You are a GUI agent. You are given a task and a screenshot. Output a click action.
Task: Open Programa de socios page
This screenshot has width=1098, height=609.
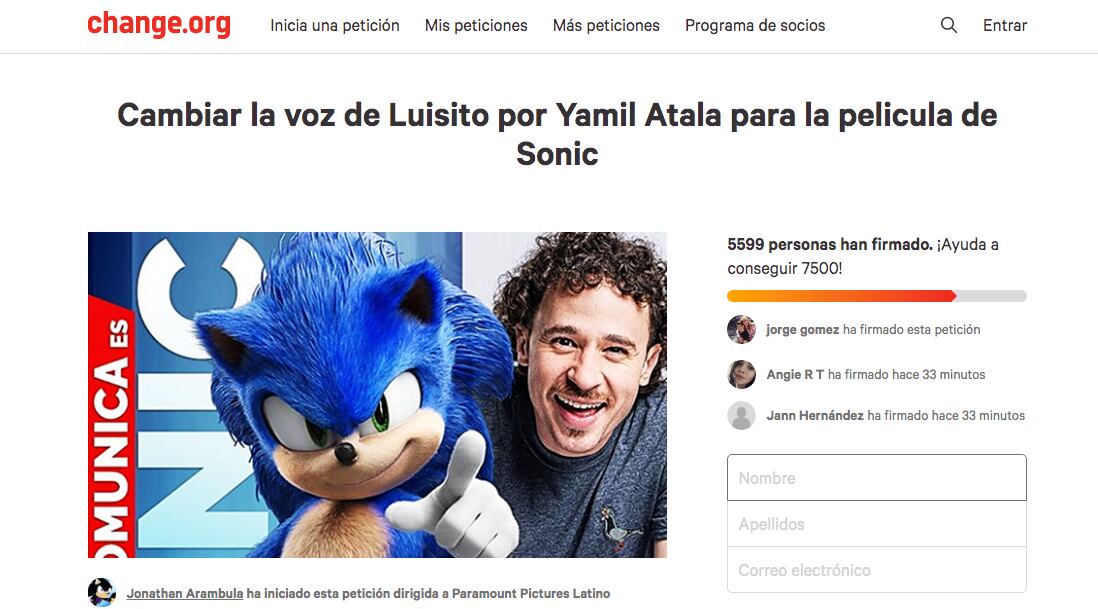point(755,25)
